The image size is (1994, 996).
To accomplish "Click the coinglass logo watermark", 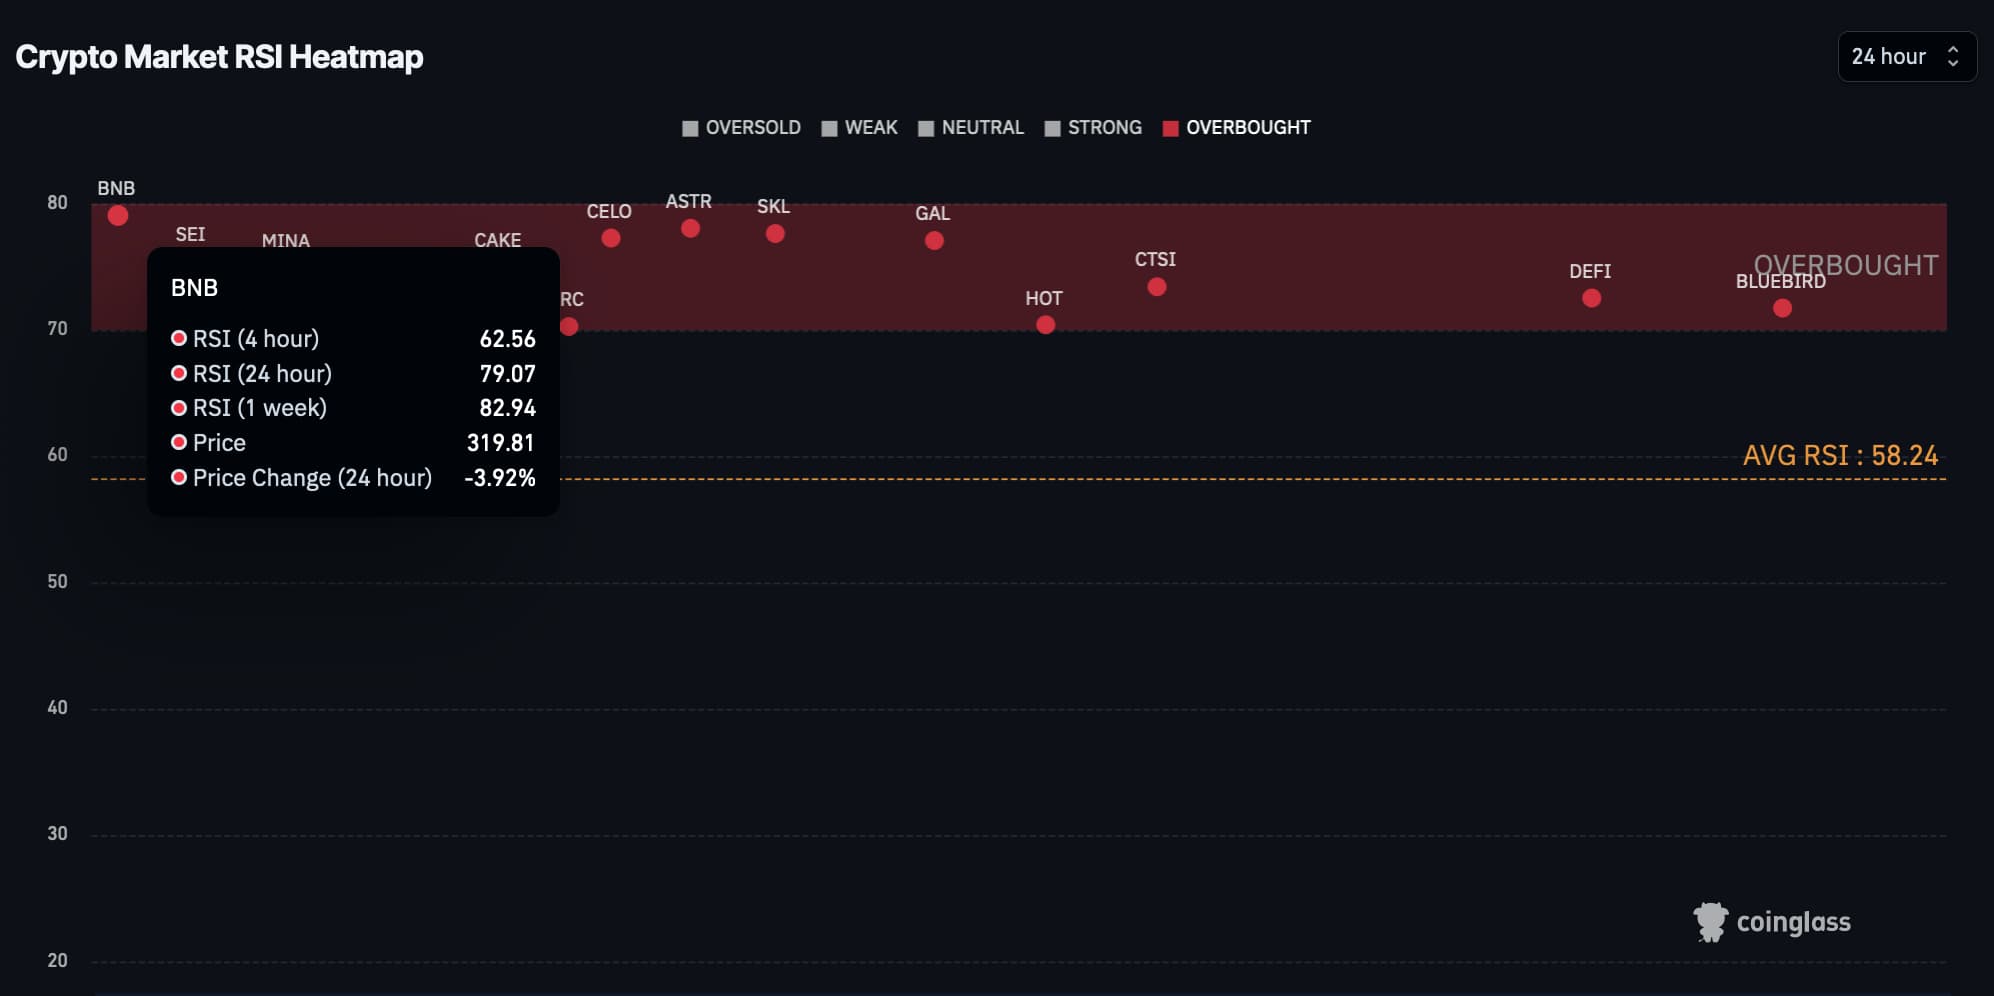I will click(1772, 922).
